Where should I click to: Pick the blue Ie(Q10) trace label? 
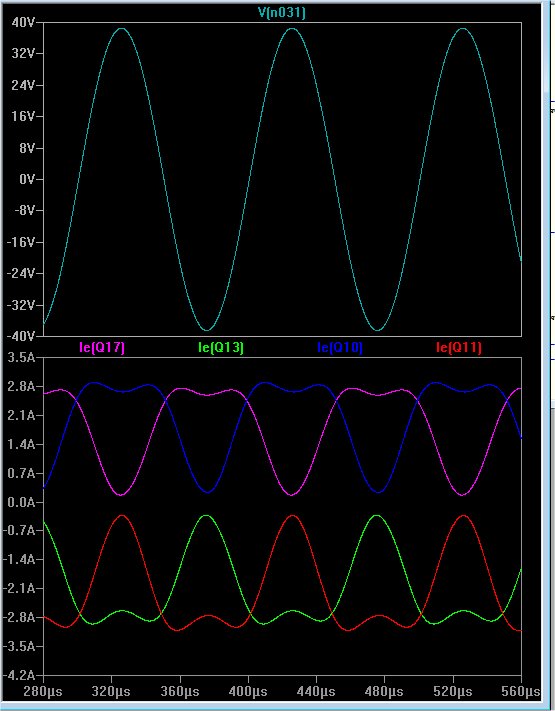[340, 348]
